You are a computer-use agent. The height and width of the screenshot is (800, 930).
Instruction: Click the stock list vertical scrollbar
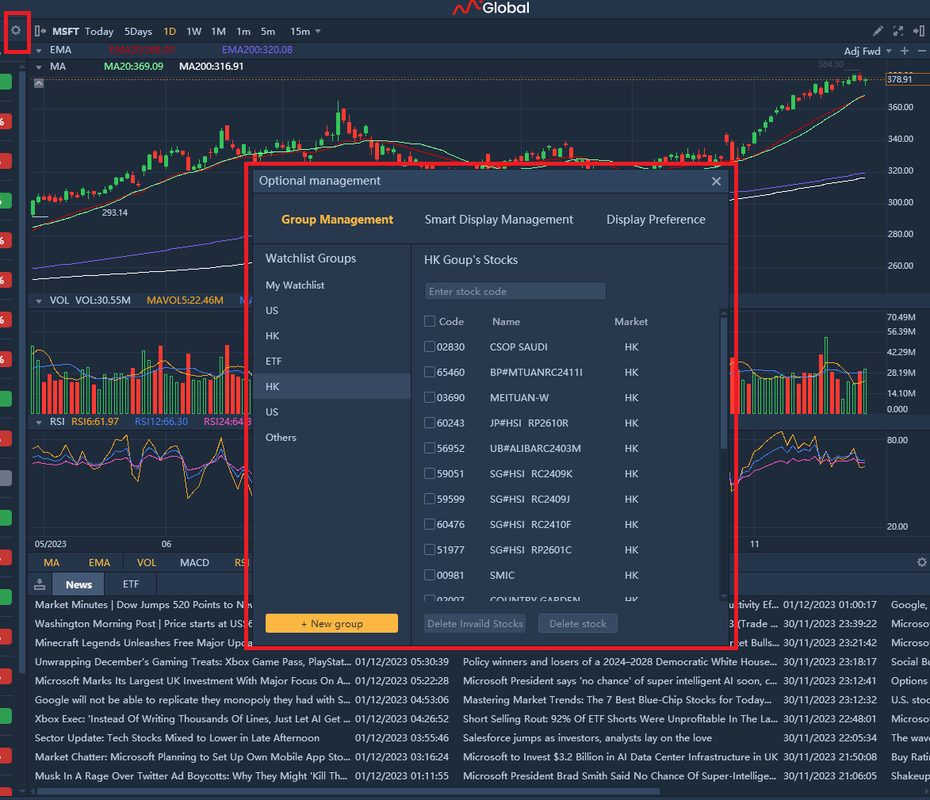pos(723,383)
